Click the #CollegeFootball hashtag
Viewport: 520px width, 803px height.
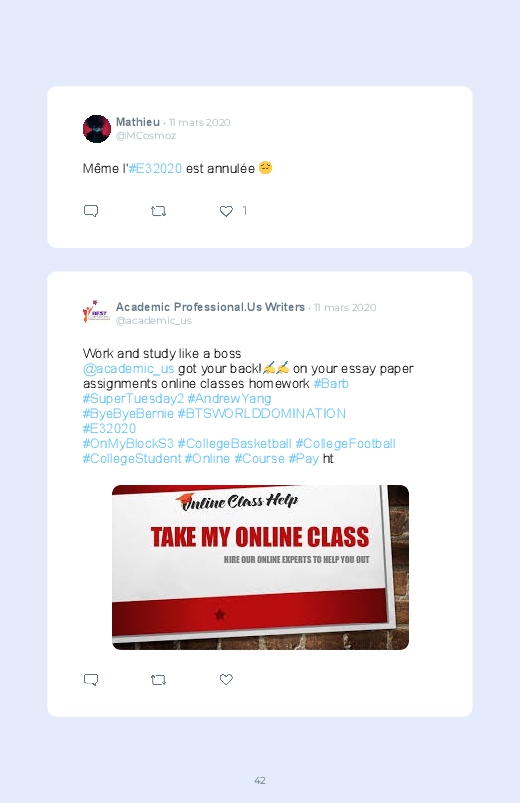(x=345, y=443)
